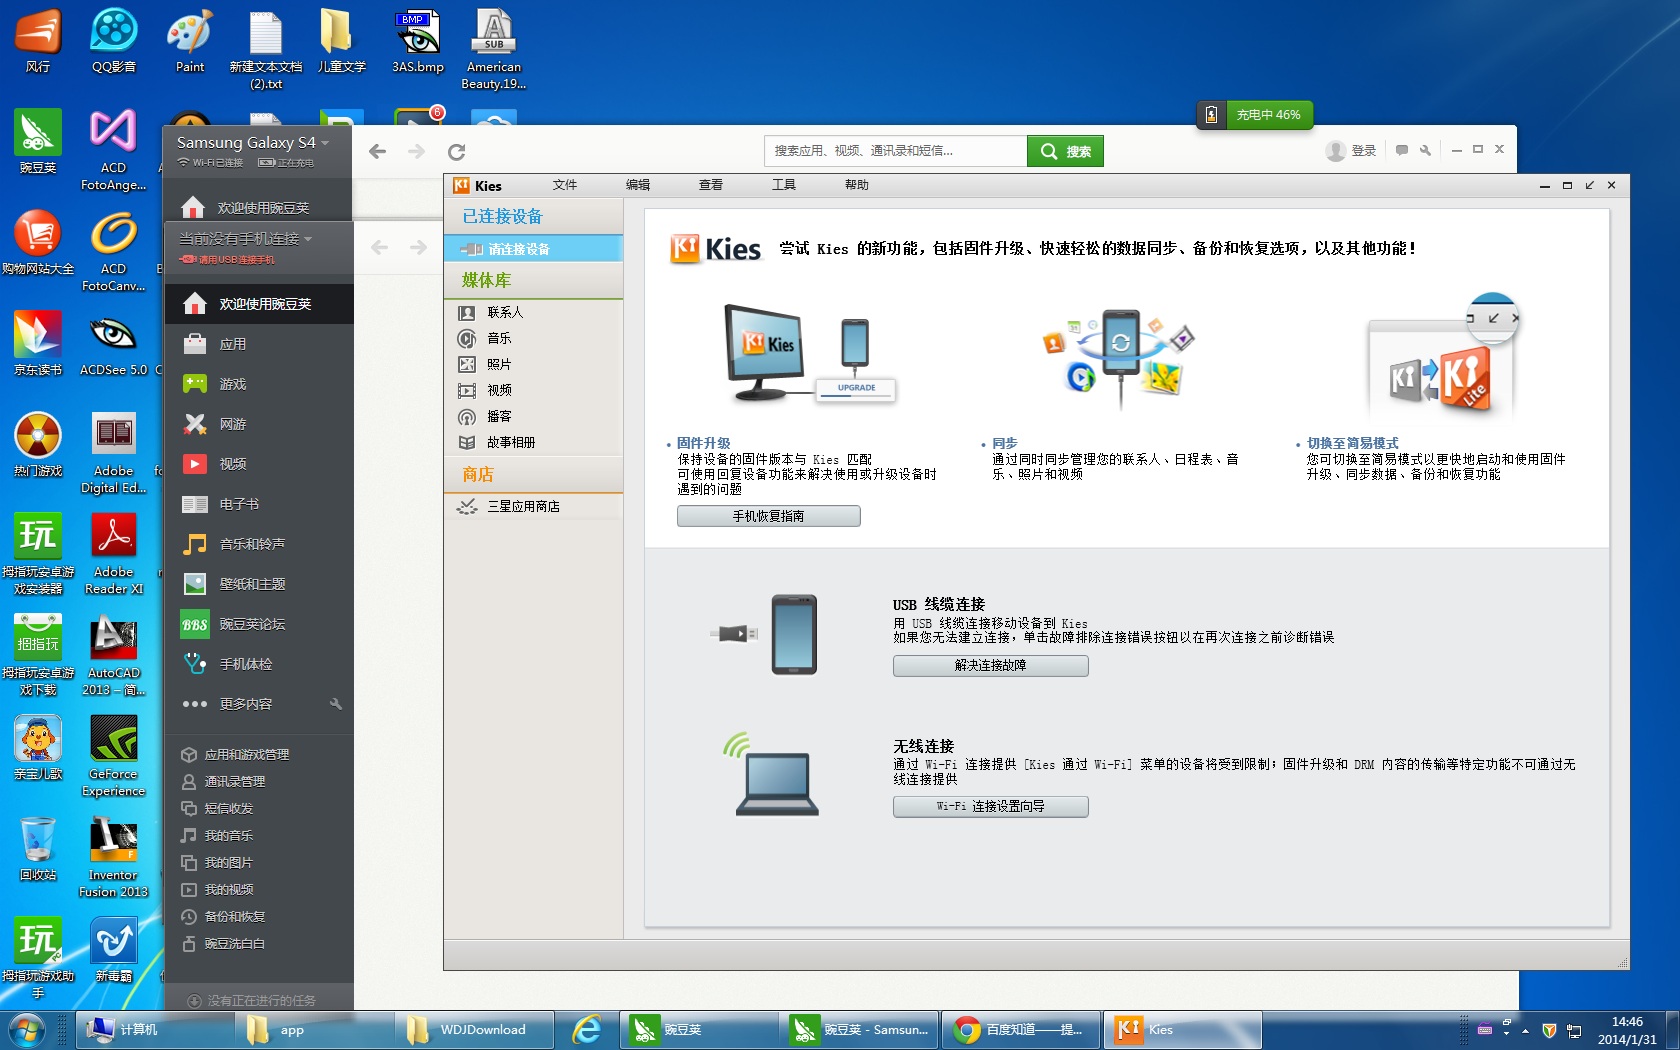1680x1050 pixels.
Task: Open the ACDSee 5.0 desktop icon
Action: pyautogui.click(x=113, y=345)
